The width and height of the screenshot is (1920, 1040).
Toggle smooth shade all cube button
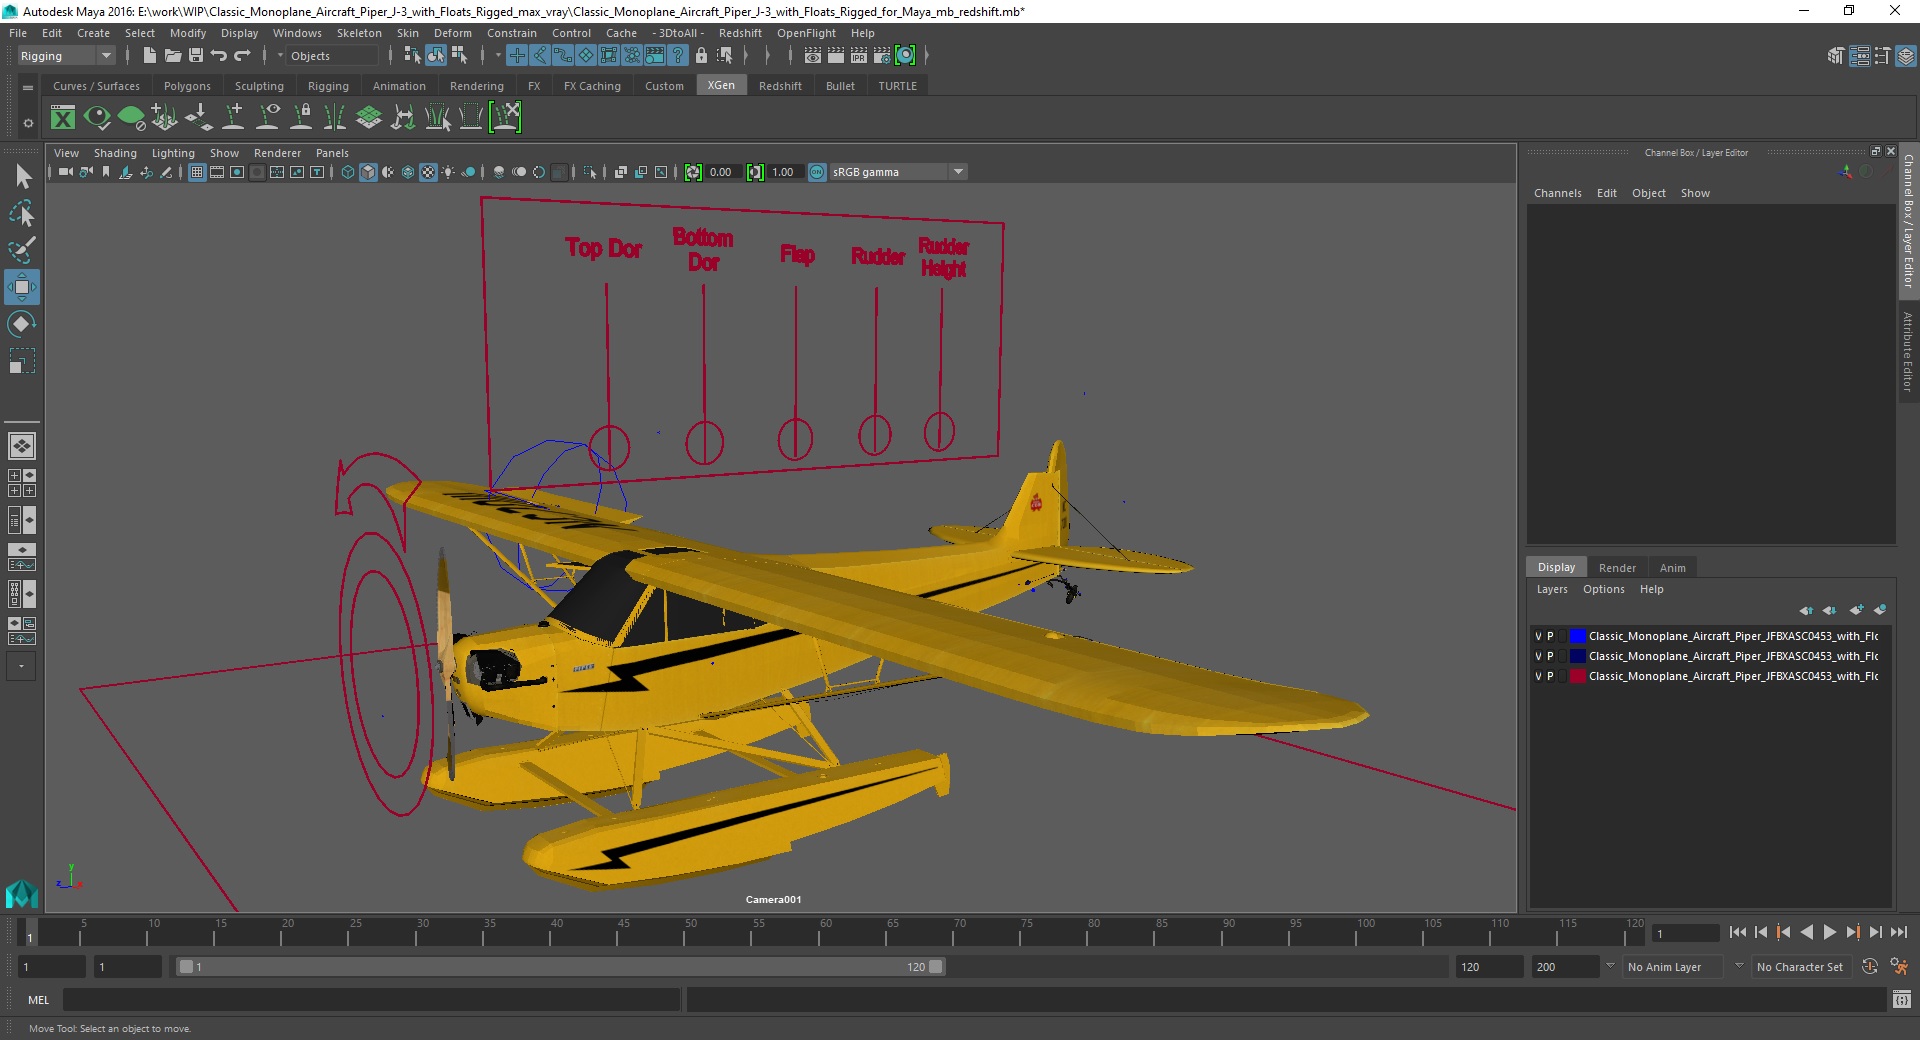click(368, 172)
